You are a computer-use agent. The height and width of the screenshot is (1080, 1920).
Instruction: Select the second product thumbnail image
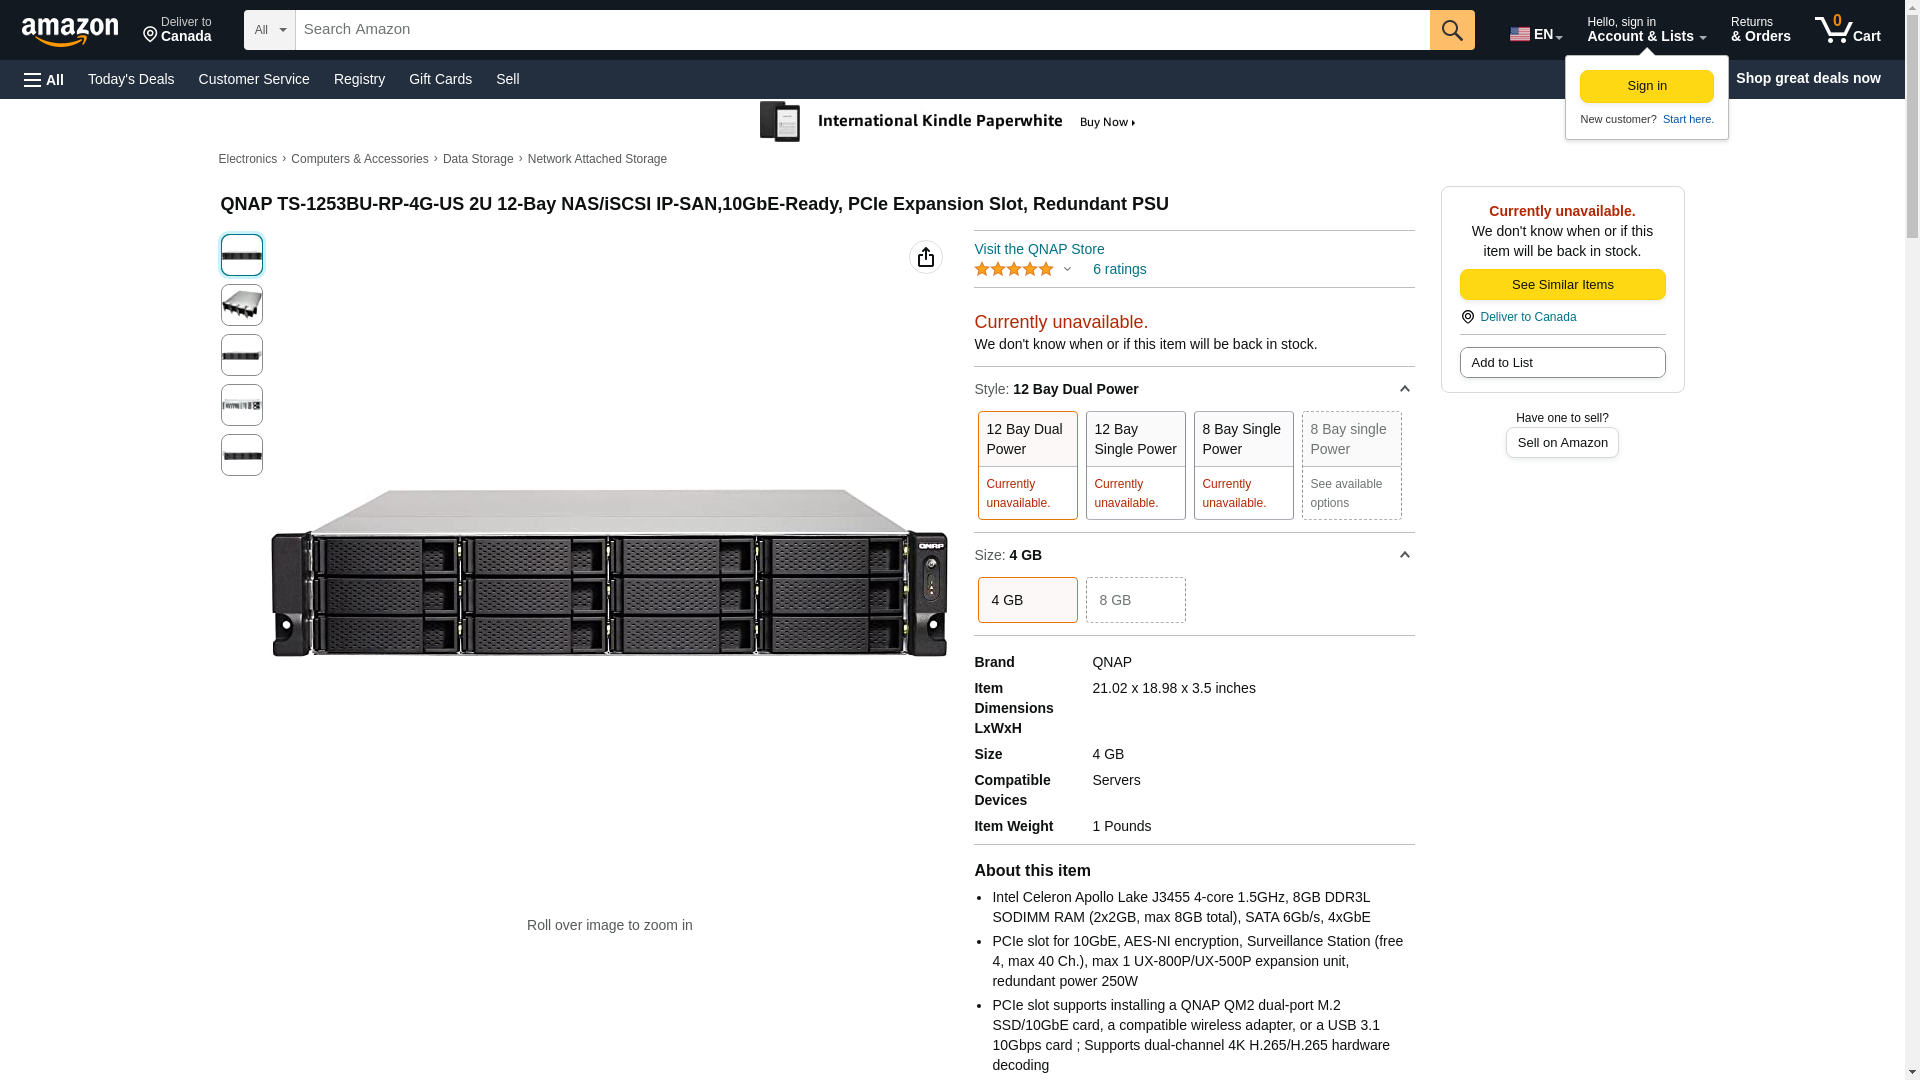point(242,305)
